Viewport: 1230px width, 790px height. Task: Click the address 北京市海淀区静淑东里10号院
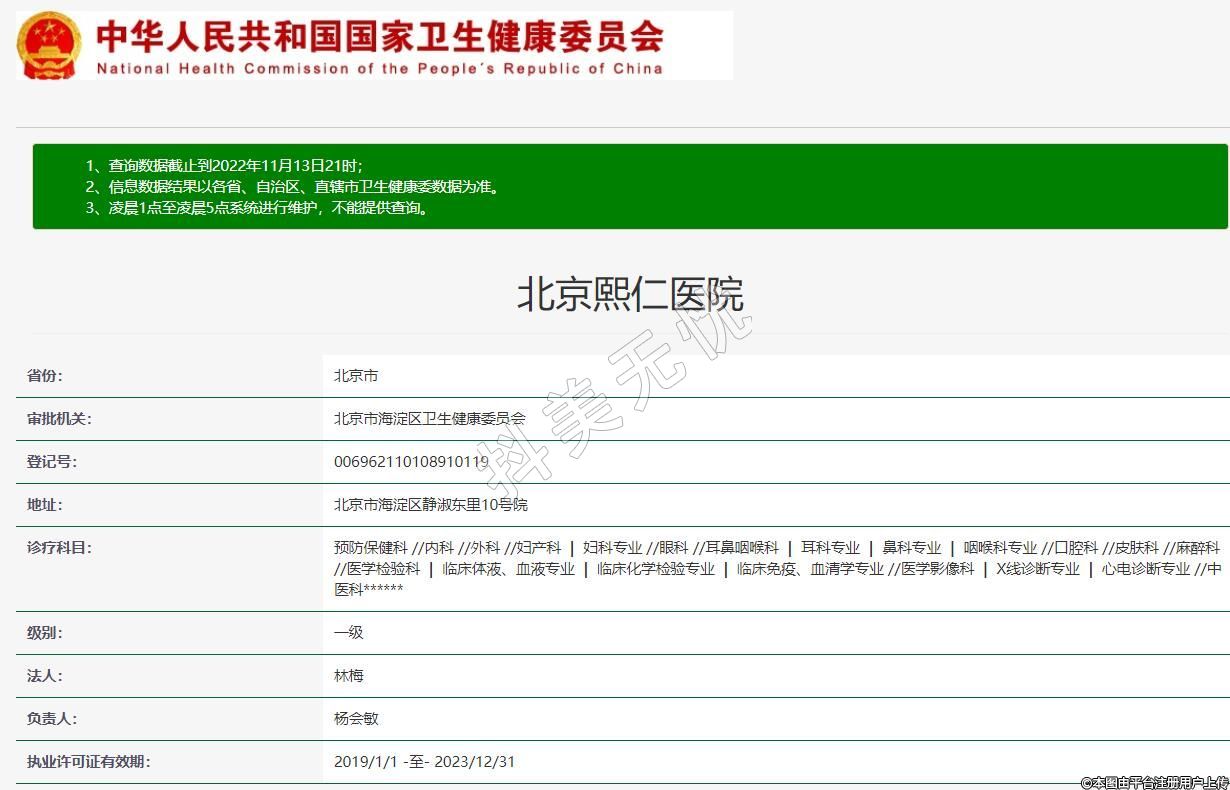coord(430,505)
